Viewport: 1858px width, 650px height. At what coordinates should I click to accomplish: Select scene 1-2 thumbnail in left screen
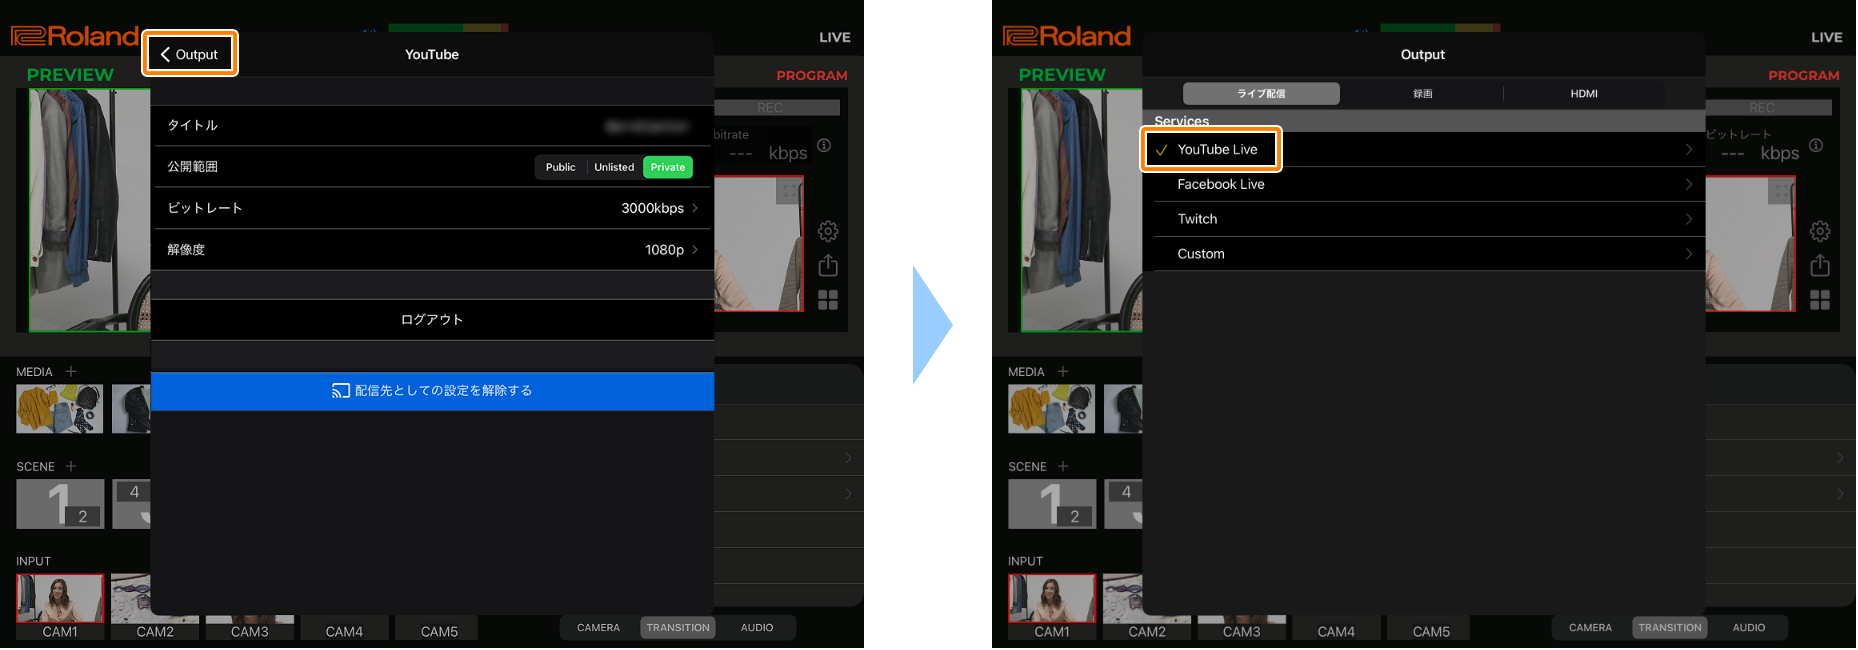(x=60, y=504)
